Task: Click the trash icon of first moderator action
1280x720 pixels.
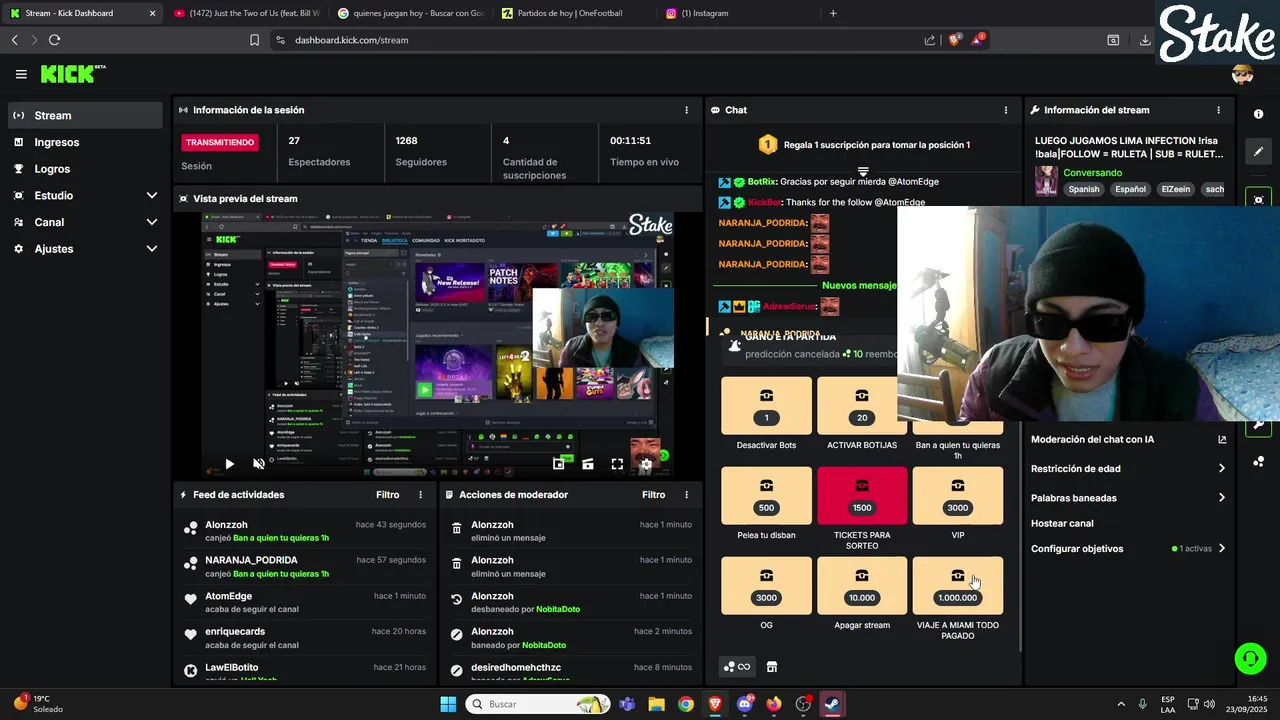Action: pos(456,528)
